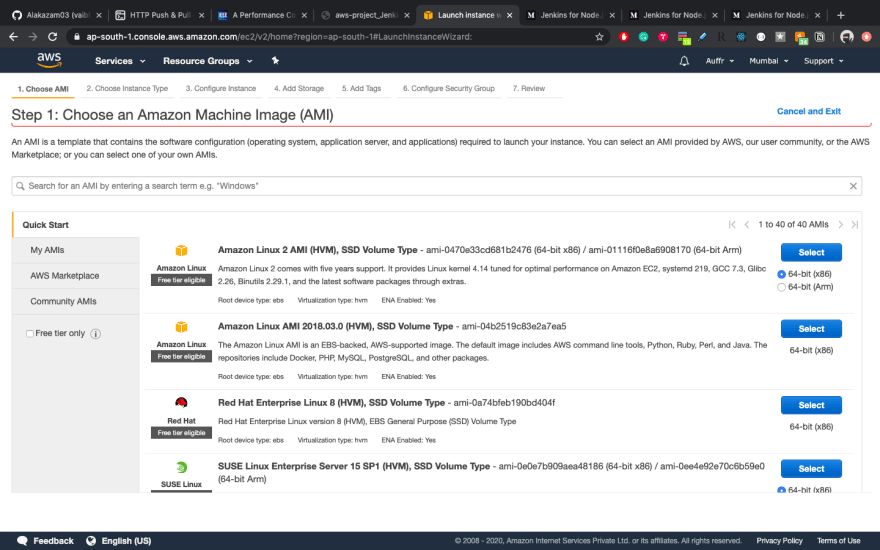Image resolution: width=880 pixels, height=550 pixels.
Task: Click the pen extension icon in browser toolbar
Action: 702,36
